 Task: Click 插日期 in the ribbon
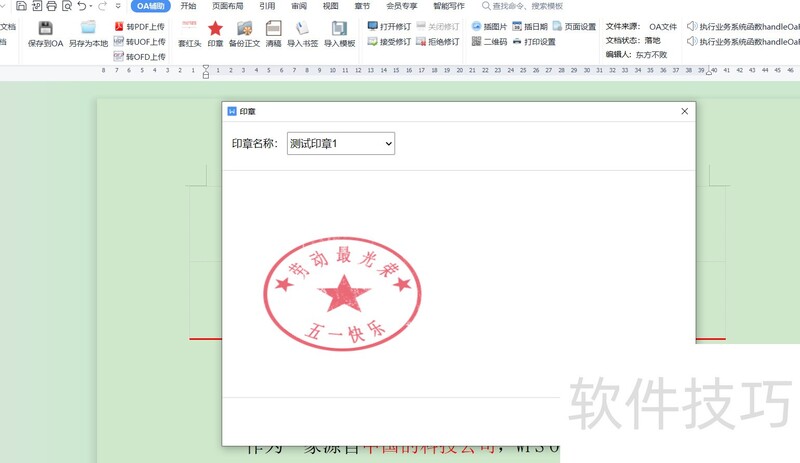coord(530,27)
